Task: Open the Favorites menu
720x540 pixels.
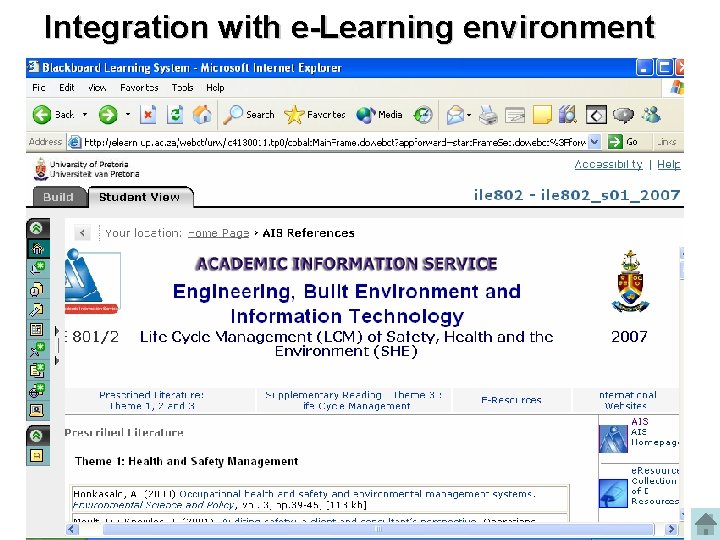Action: pos(139,88)
